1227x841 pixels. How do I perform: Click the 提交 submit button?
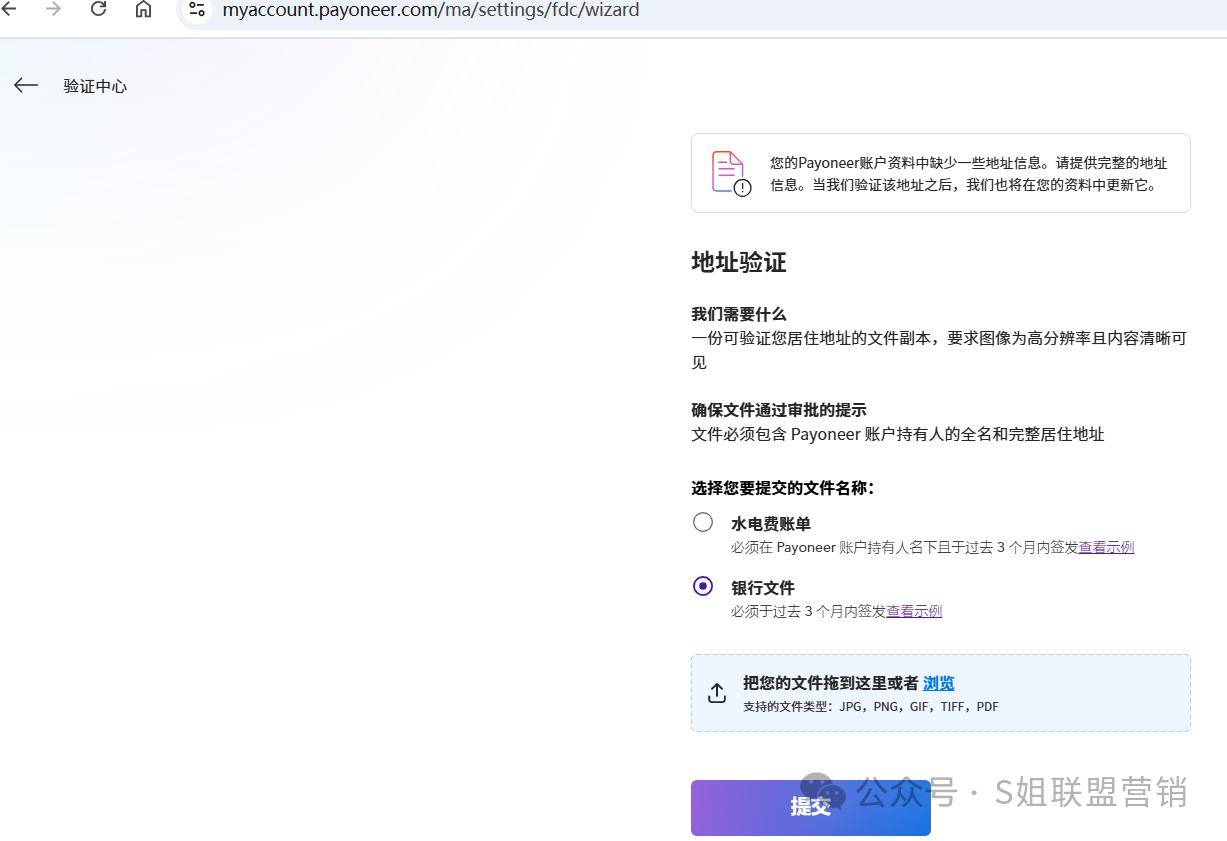(x=811, y=808)
